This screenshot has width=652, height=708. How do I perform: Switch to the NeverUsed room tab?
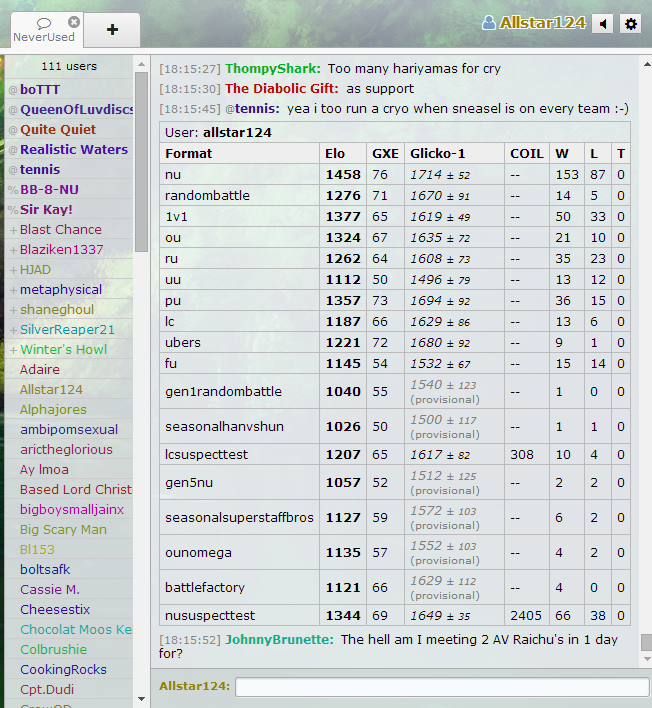(43, 36)
